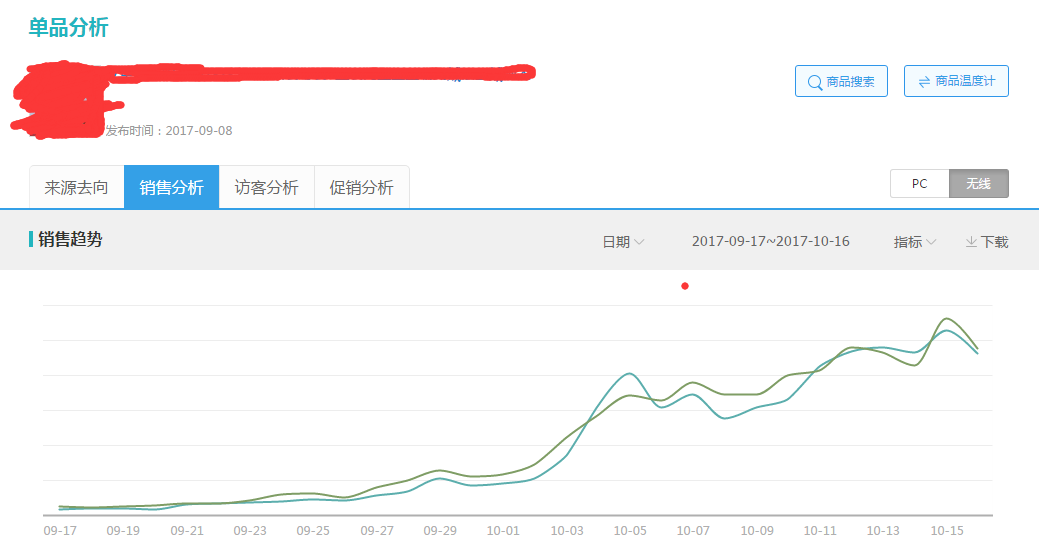
Task: Click the date range 2017-09-17~2017-10-16
Action: tap(770, 242)
